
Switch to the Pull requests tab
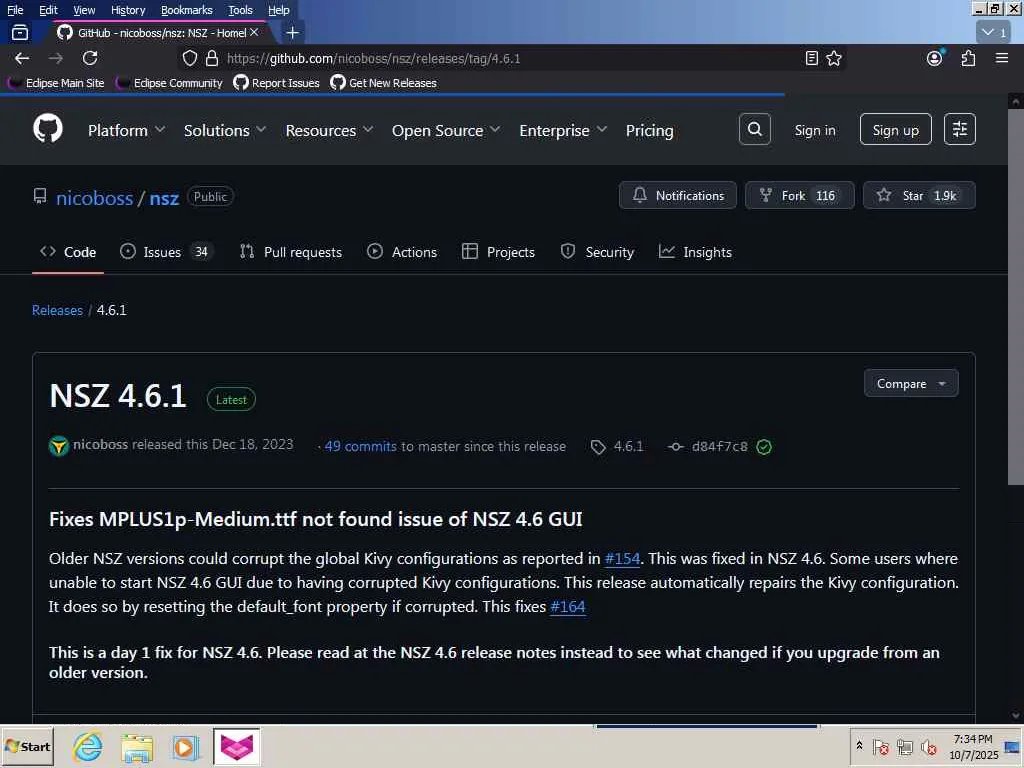291,252
